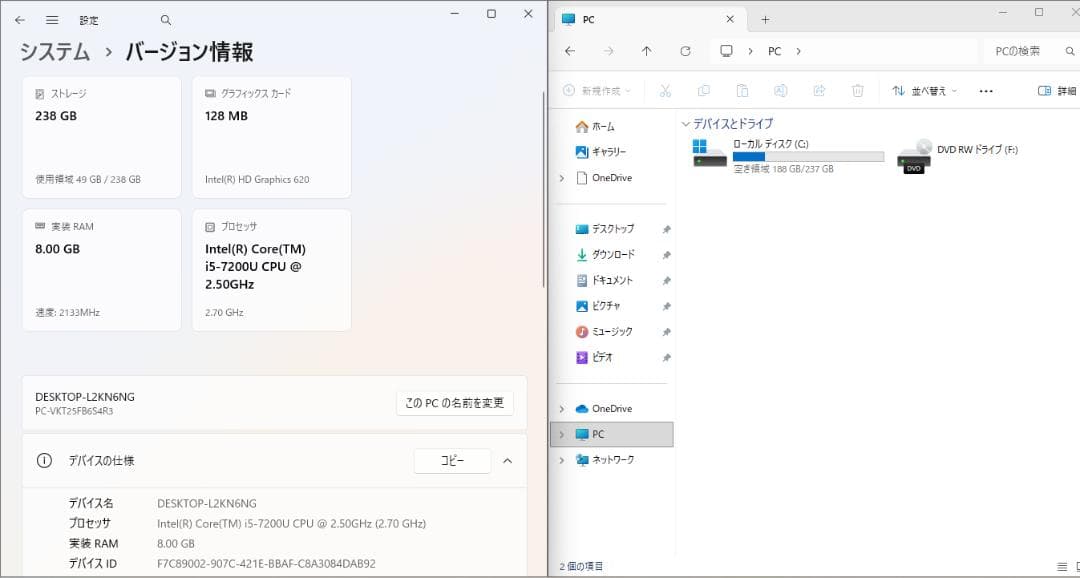Click the Copy icon in File Explorer
The width and height of the screenshot is (1080, 578).
pos(704,90)
